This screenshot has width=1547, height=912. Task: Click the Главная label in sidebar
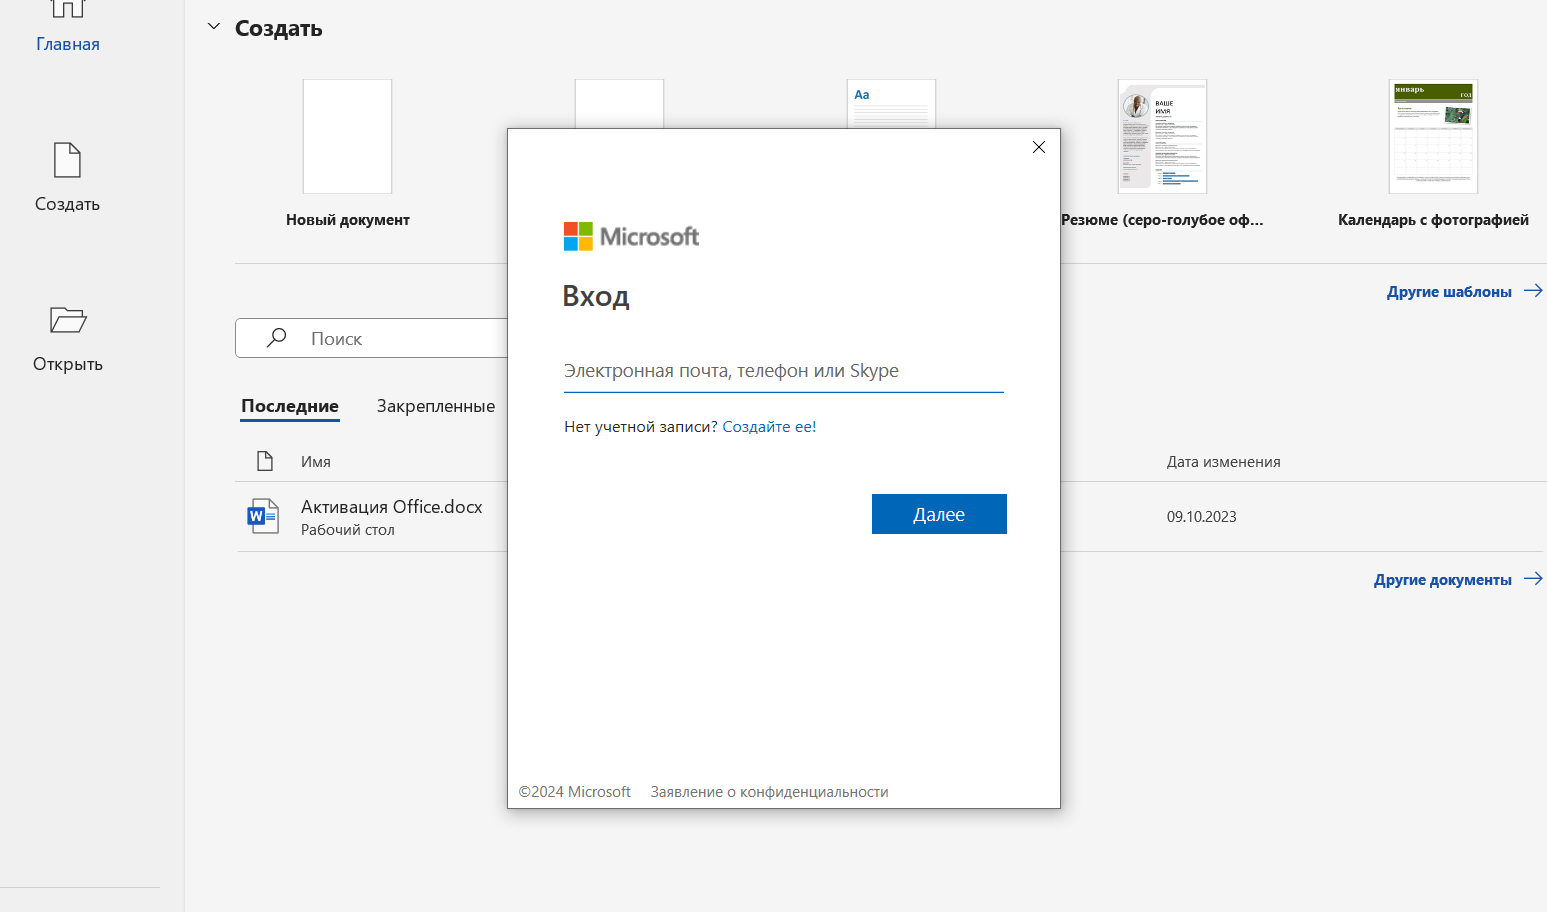pos(68,44)
